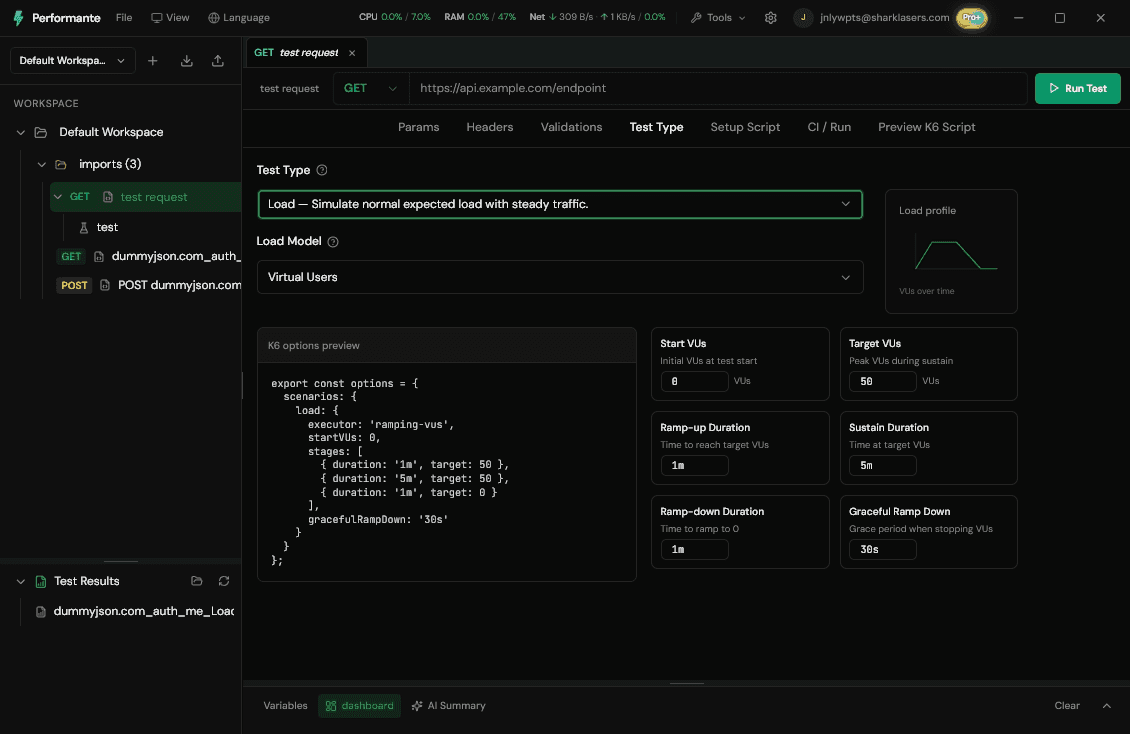Click the test request name field
The width and height of the screenshot is (1130, 734).
(x=289, y=89)
